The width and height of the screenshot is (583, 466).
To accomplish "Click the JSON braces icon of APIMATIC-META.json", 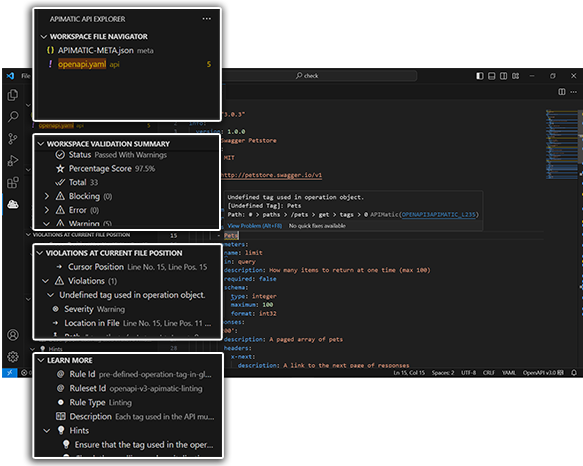I will (x=50, y=50).
